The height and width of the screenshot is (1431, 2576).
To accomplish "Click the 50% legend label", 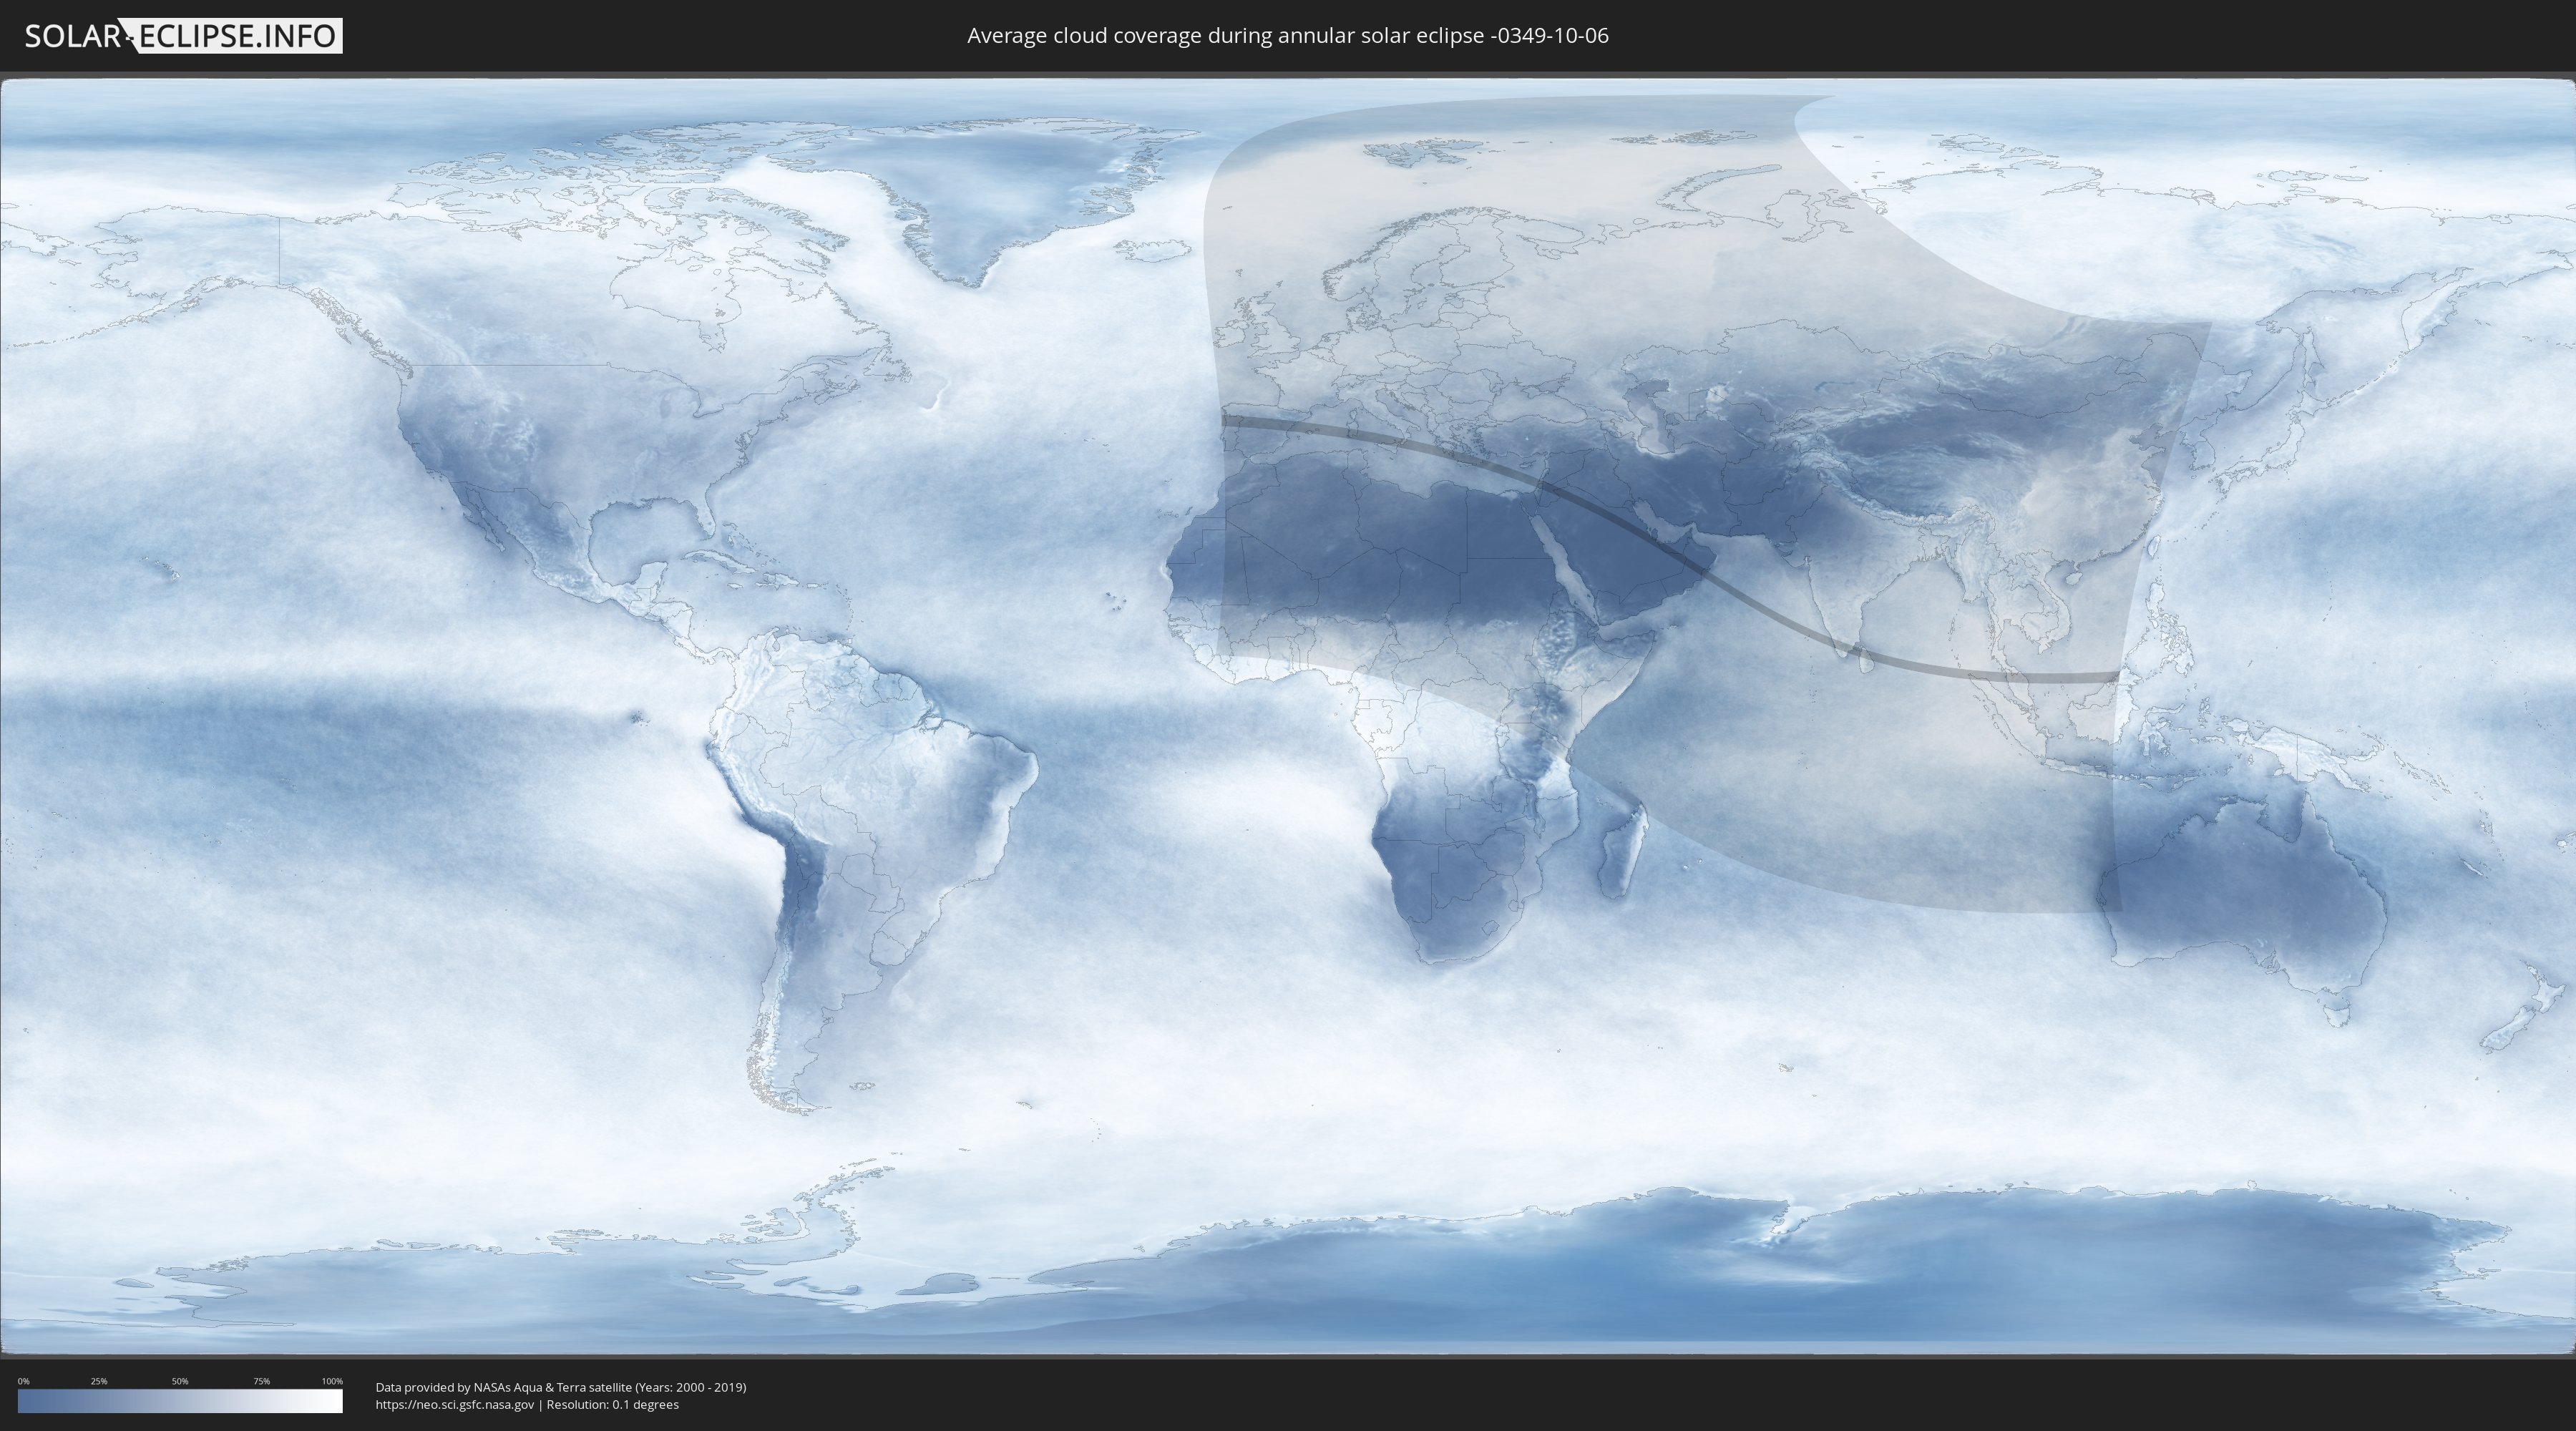I will point(180,1381).
